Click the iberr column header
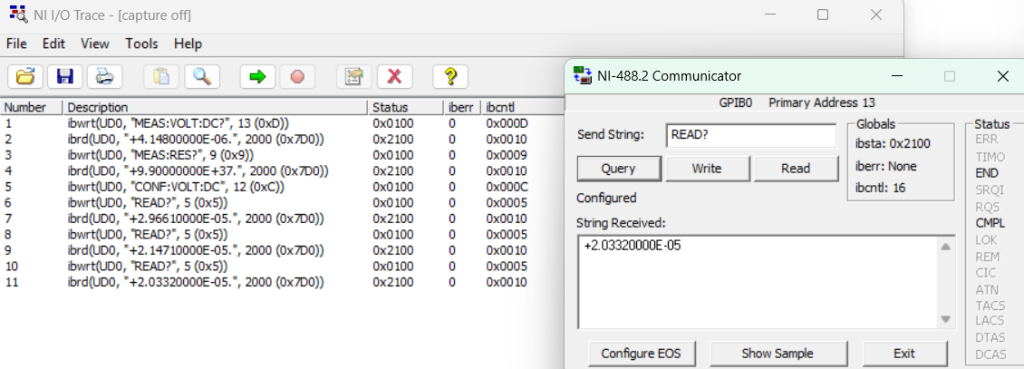 pyautogui.click(x=462, y=107)
